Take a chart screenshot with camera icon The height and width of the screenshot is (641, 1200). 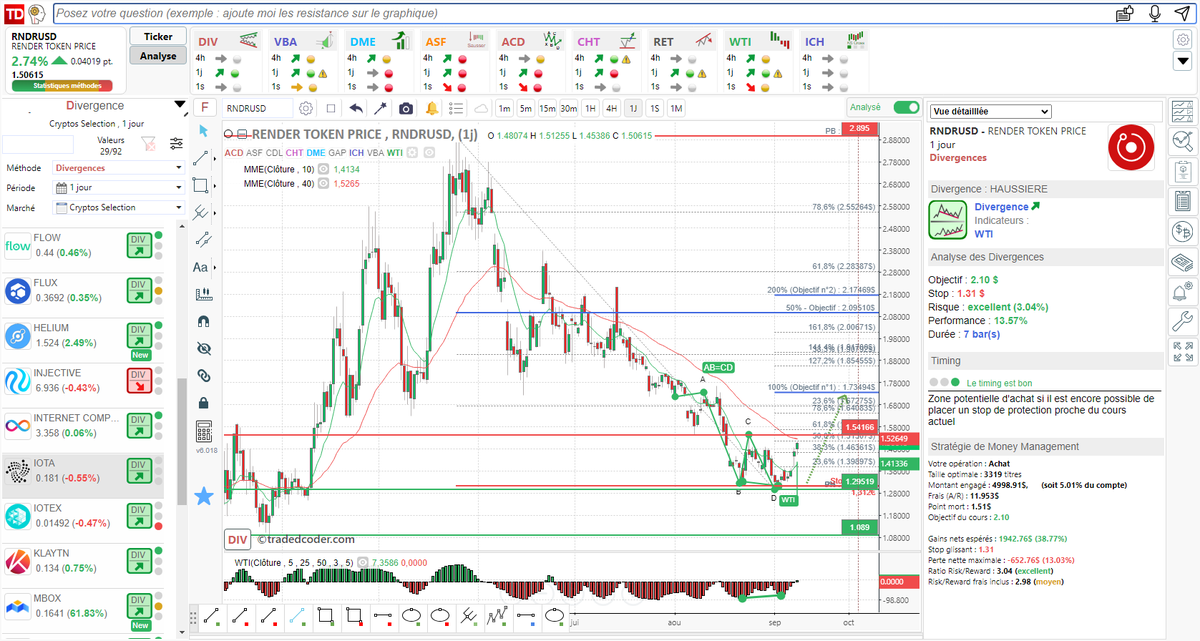pyautogui.click(x=406, y=108)
